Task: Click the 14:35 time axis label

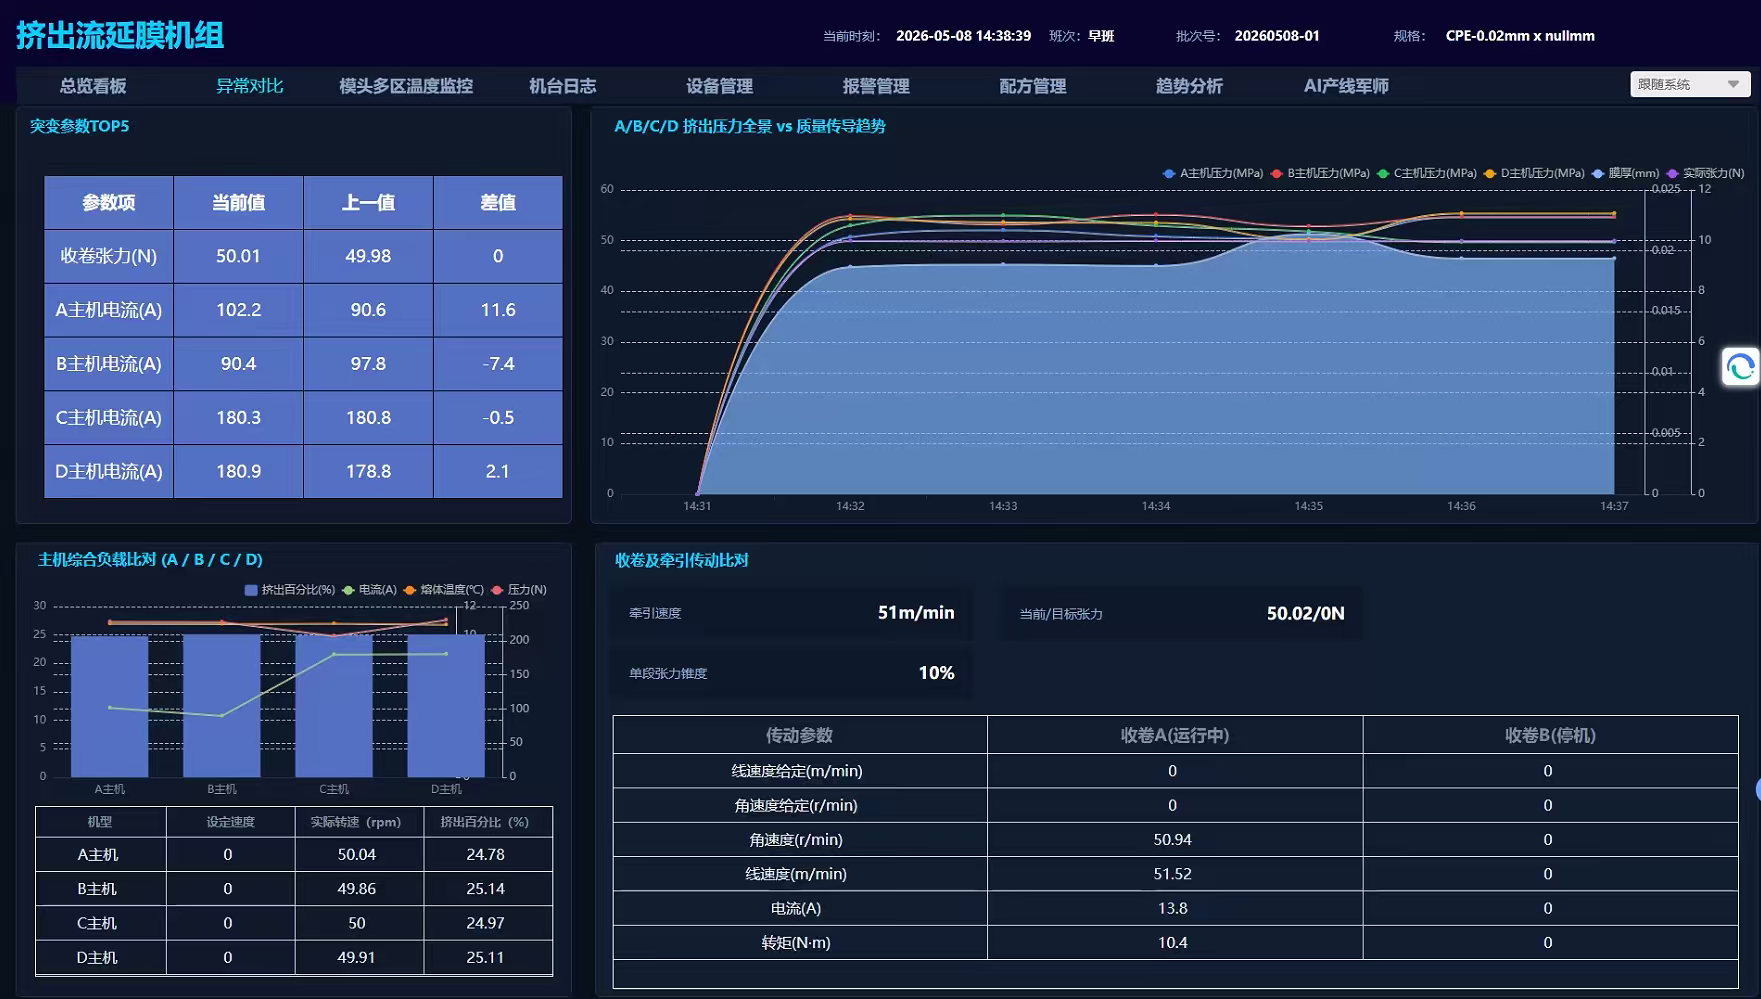Action: [x=1308, y=506]
